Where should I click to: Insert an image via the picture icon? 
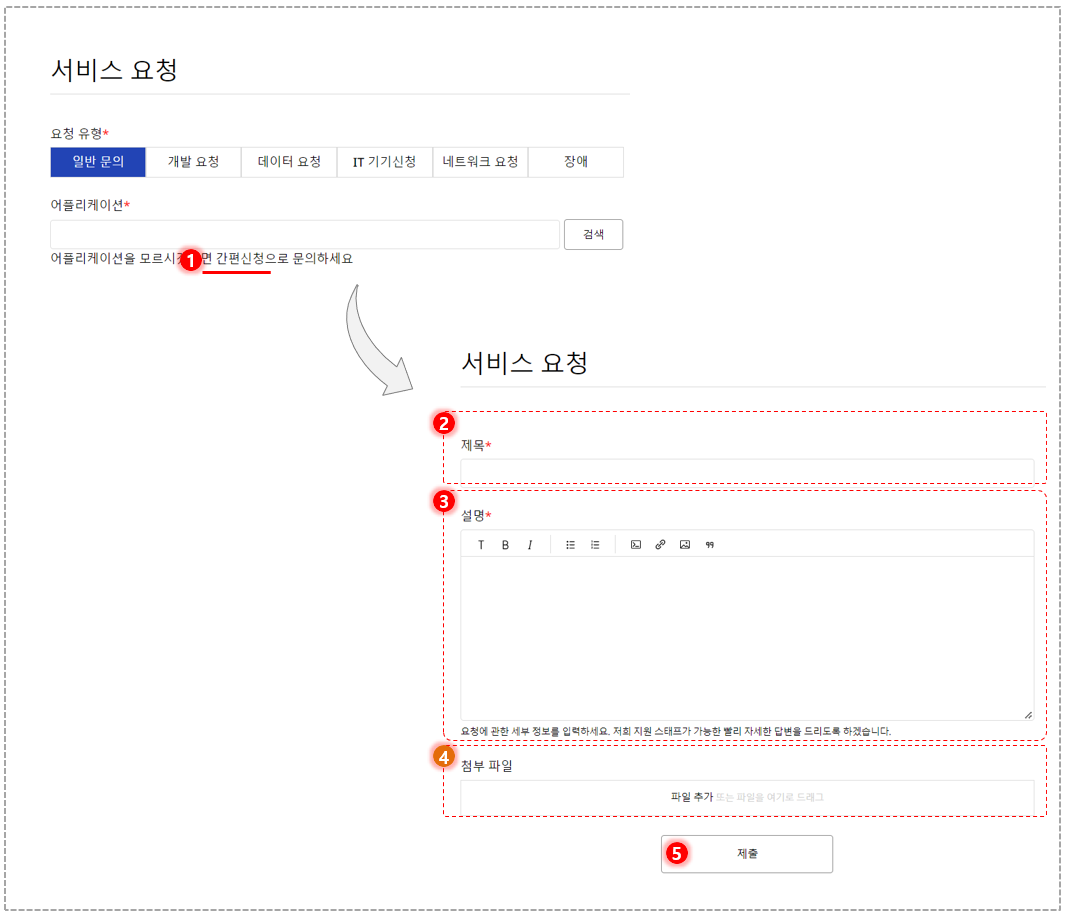(685, 545)
